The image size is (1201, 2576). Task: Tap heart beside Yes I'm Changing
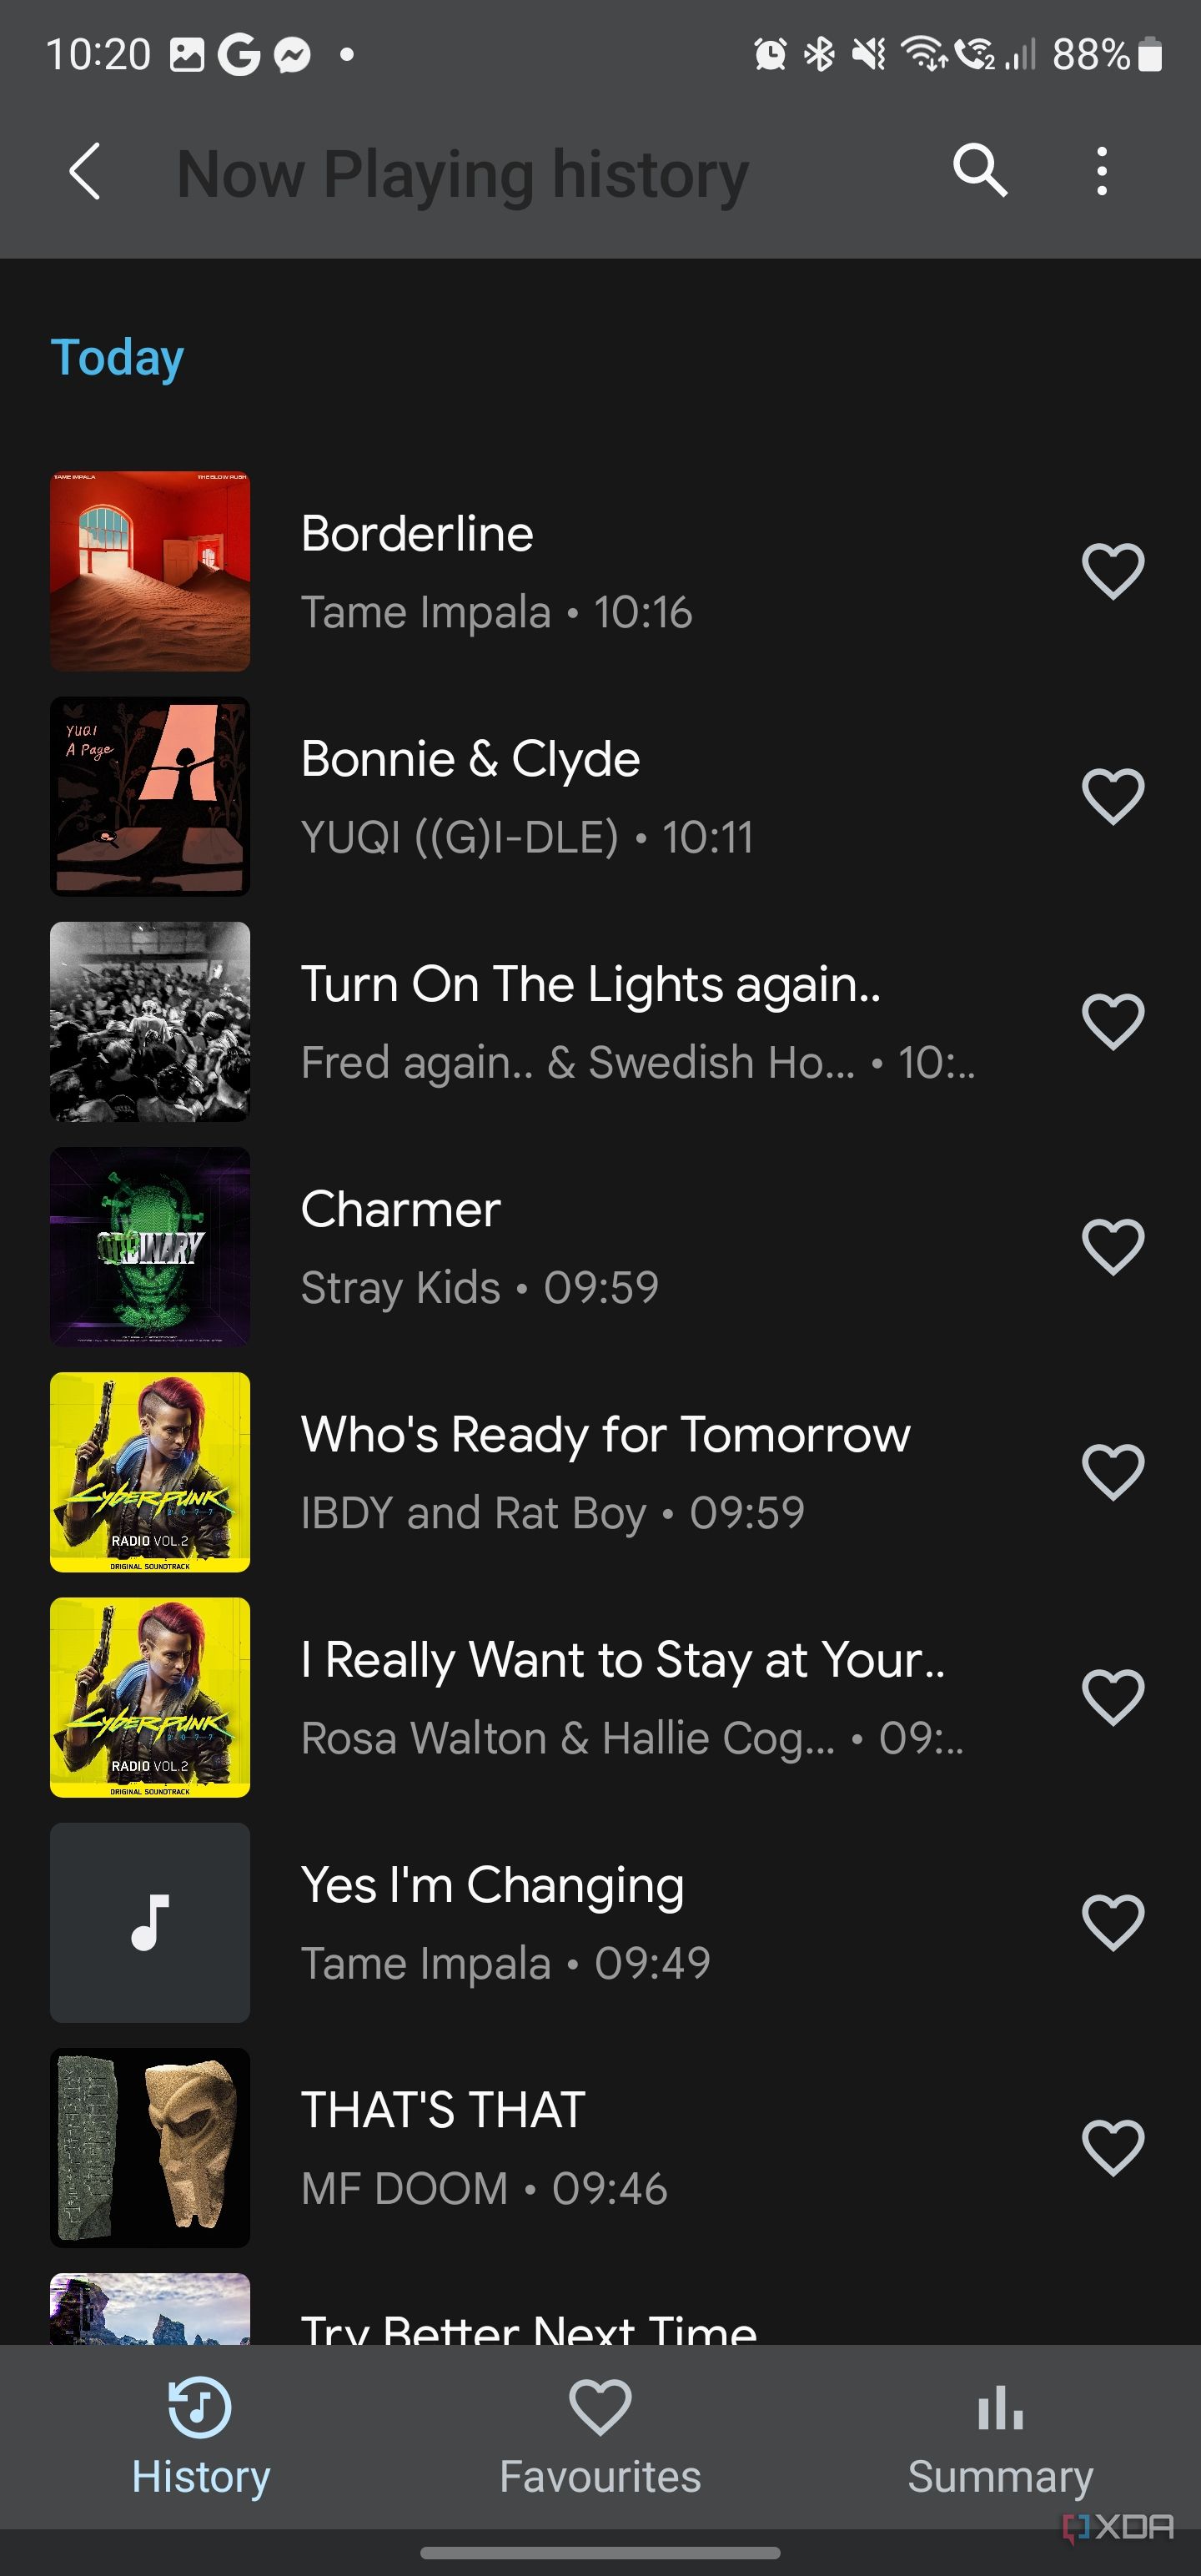click(1112, 1922)
